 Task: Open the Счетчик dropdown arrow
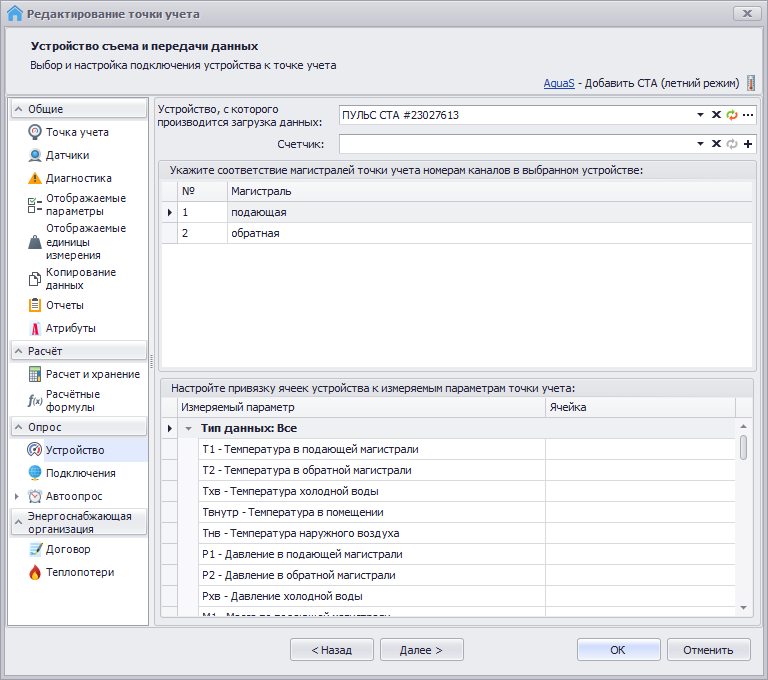pyautogui.click(x=700, y=144)
